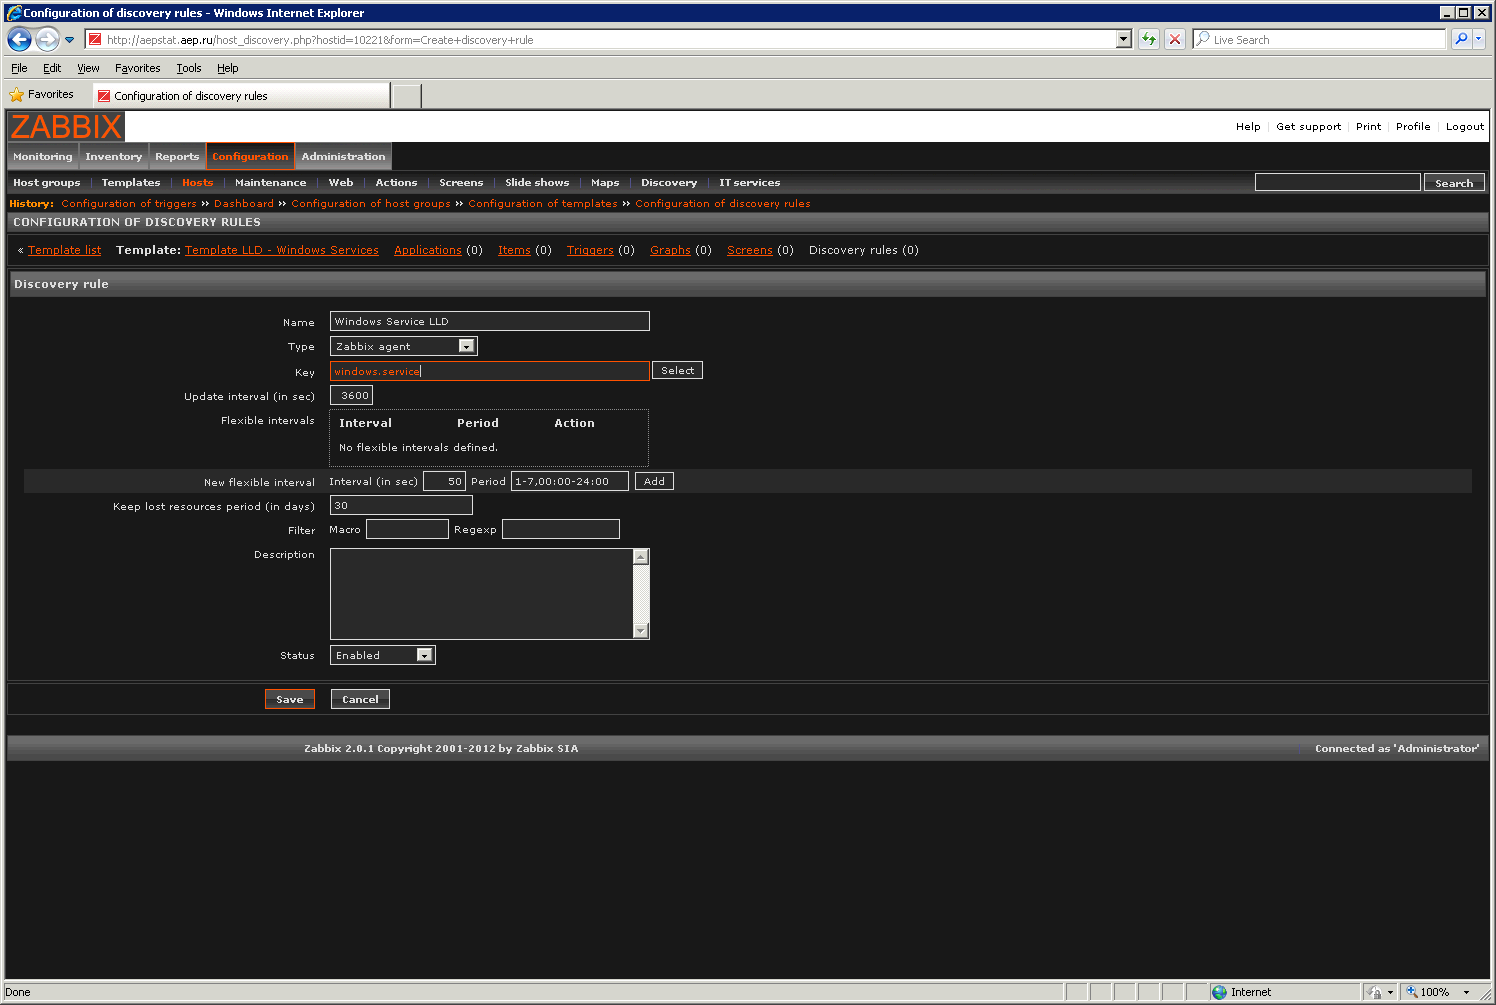Click the Name input field
This screenshot has width=1496, height=1005.
coord(490,321)
